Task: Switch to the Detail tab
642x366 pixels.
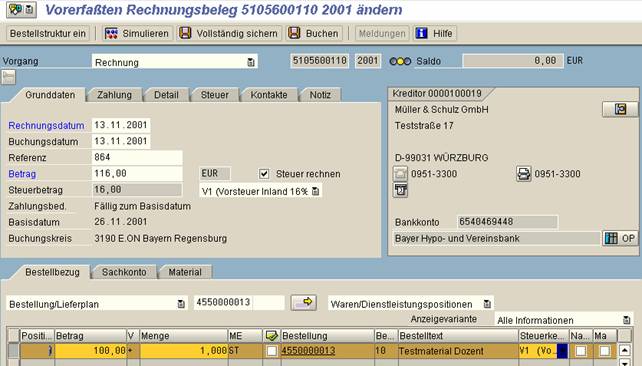Action: pyautogui.click(x=166, y=95)
